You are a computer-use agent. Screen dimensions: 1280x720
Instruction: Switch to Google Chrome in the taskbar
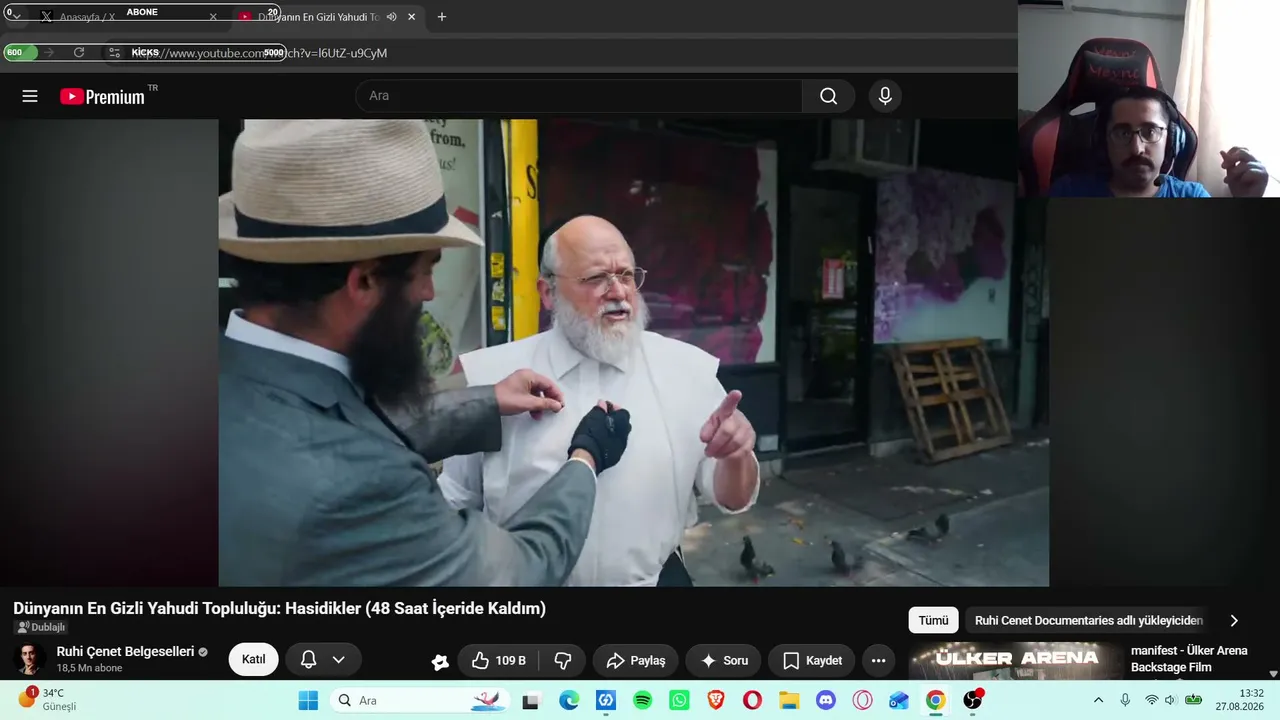coord(936,700)
